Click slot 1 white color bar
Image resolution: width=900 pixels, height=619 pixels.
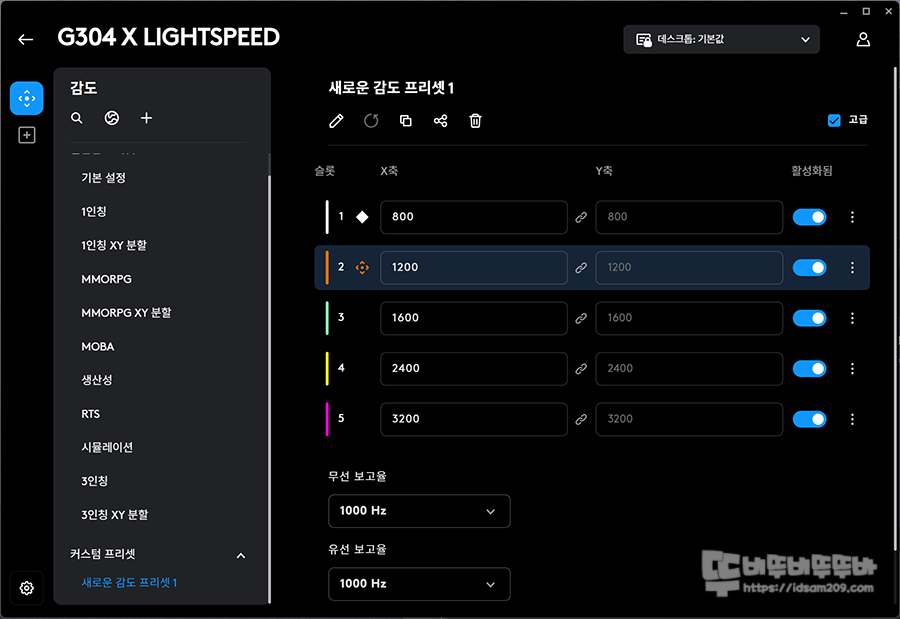(327, 217)
